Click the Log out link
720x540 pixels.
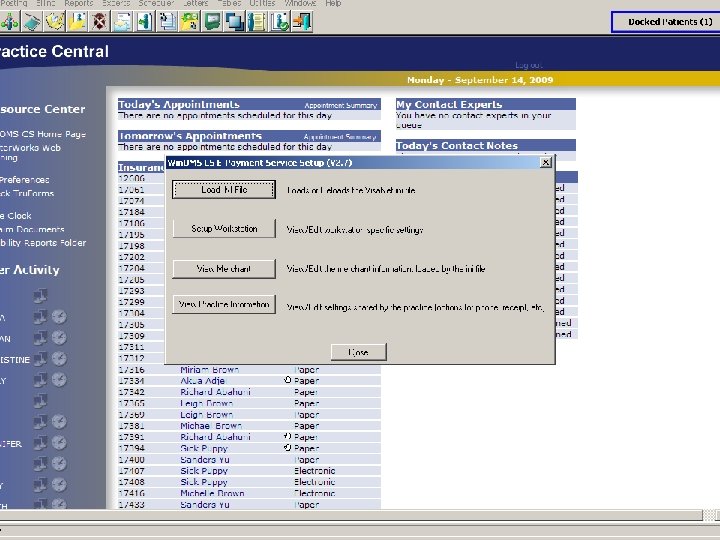(529, 65)
